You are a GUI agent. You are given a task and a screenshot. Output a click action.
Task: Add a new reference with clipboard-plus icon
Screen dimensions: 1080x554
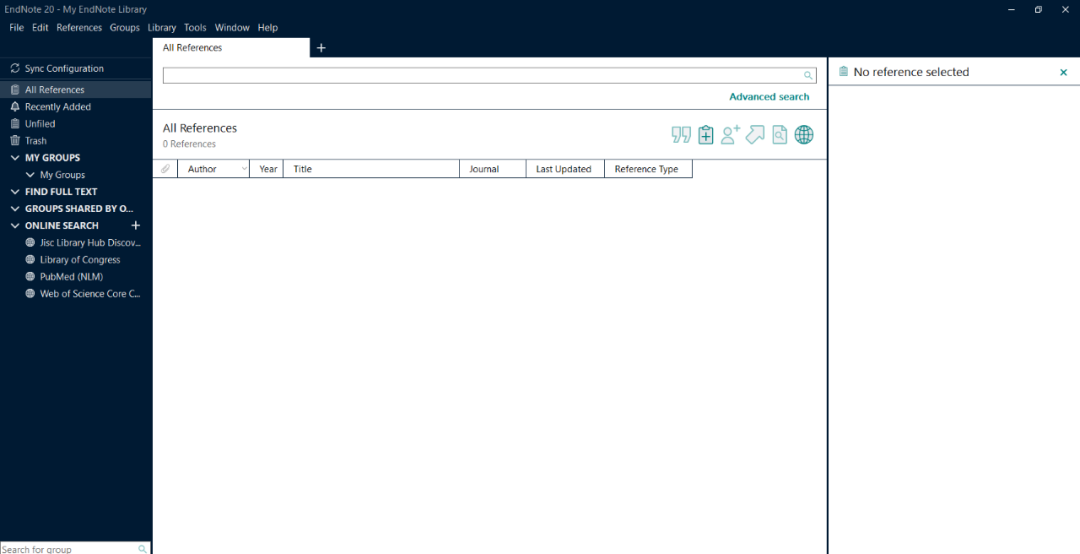[x=705, y=135]
